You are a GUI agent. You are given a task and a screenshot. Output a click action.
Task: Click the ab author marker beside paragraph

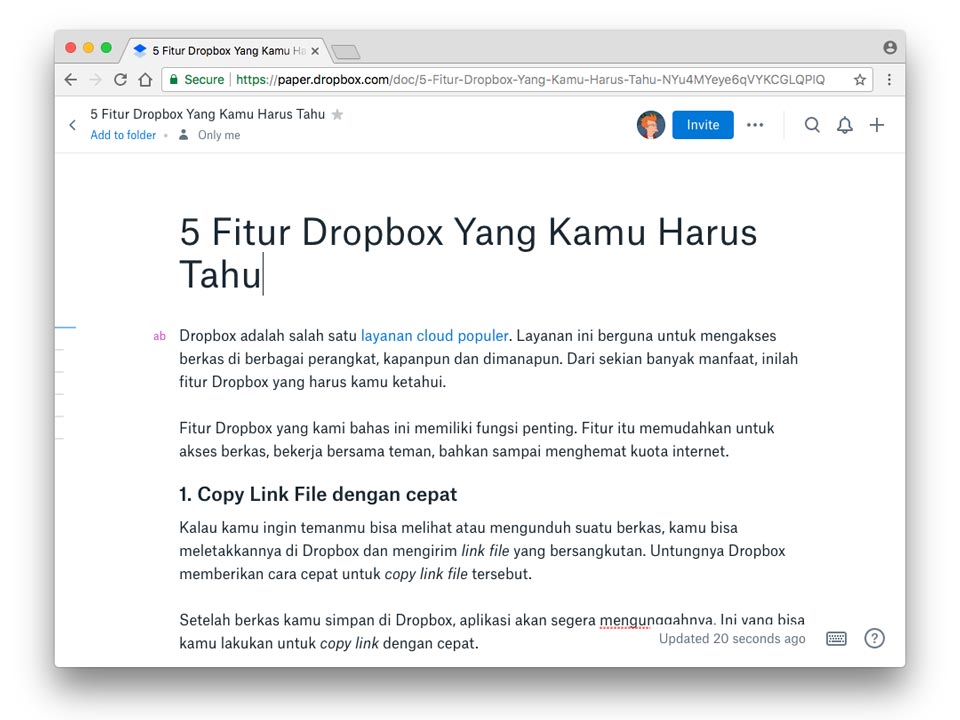pos(159,336)
